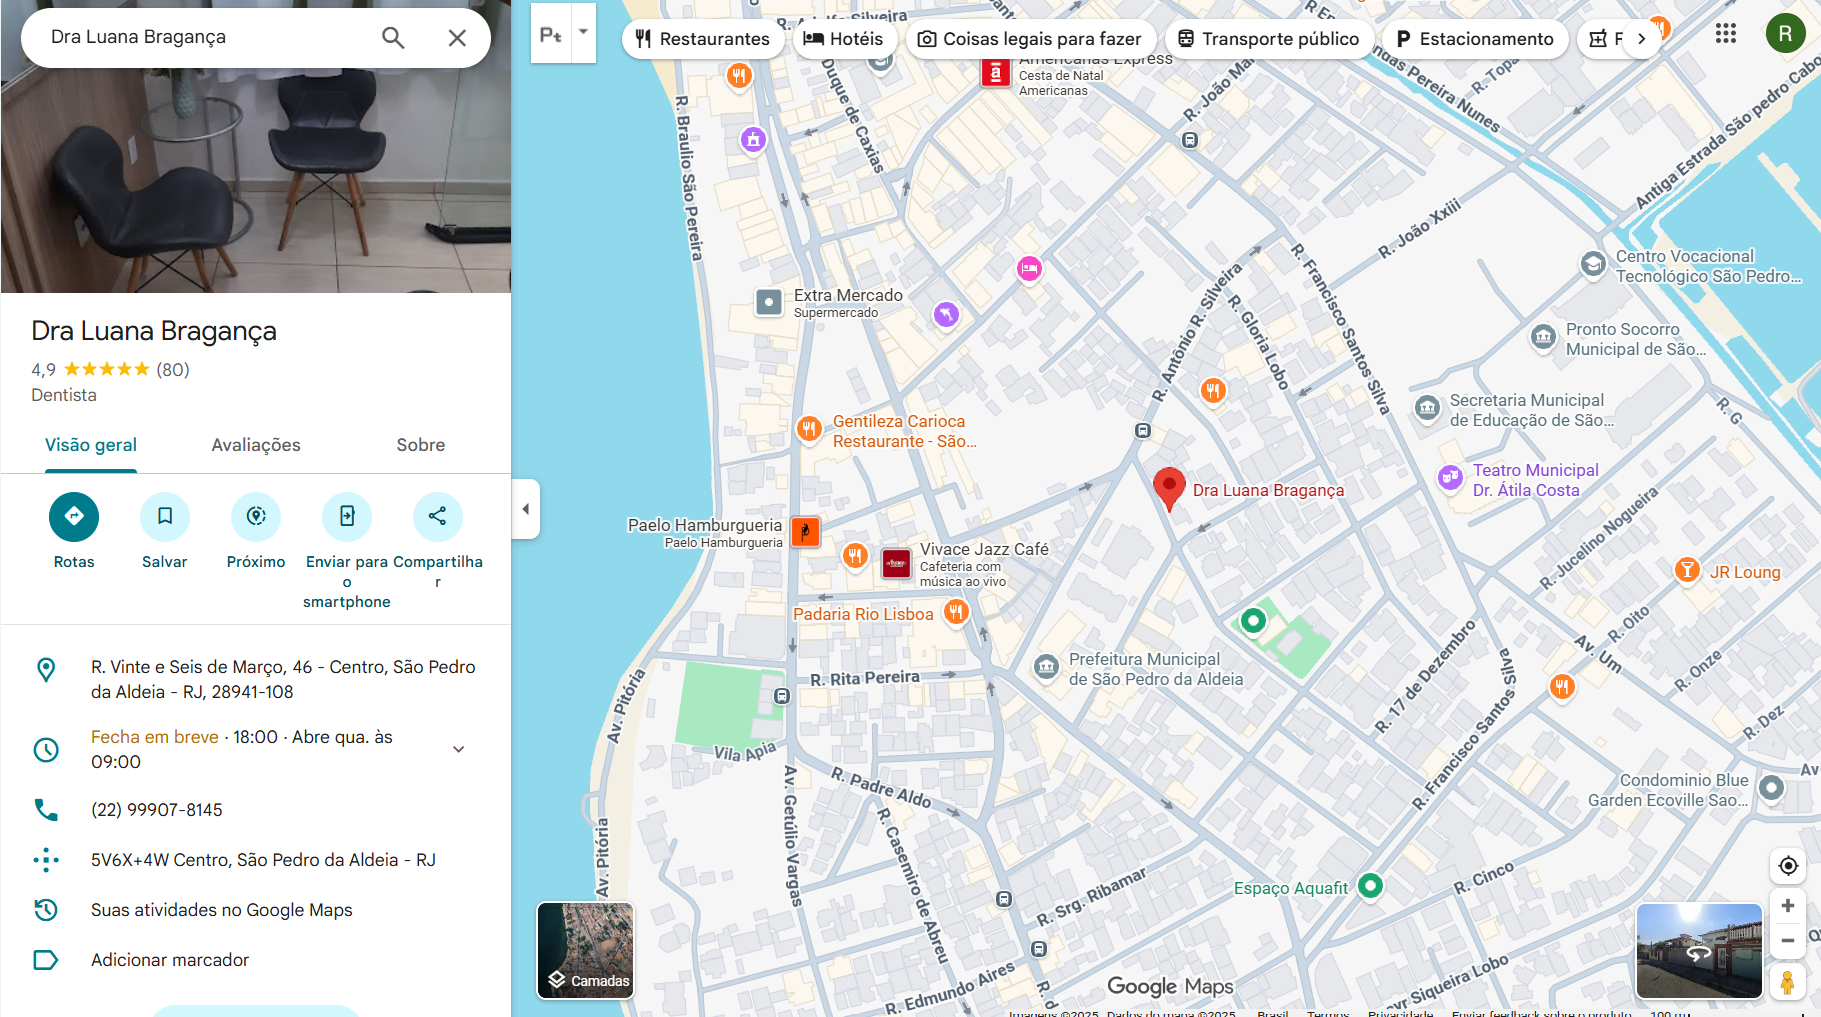This screenshot has height=1017, width=1821.
Task: Enable the Hotéis map filter
Action: pyautogui.click(x=845, y=38)
